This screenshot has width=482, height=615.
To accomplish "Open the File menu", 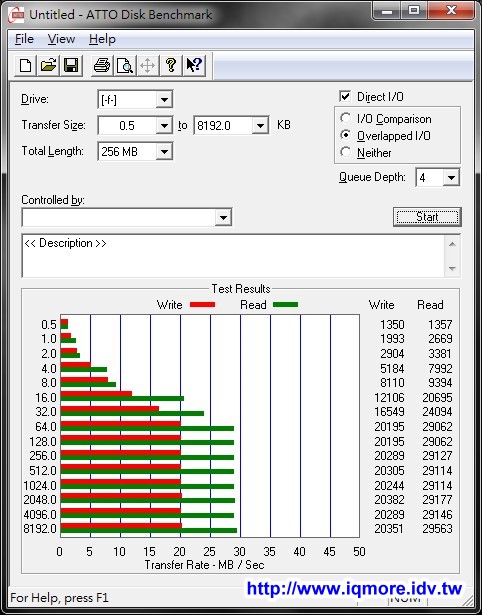I will pos(24,39).
